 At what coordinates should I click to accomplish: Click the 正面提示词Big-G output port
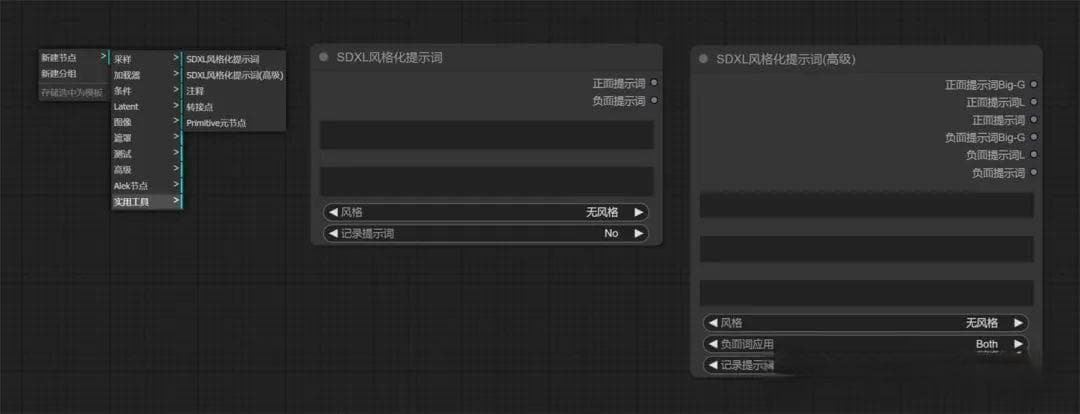(1033, 85)
